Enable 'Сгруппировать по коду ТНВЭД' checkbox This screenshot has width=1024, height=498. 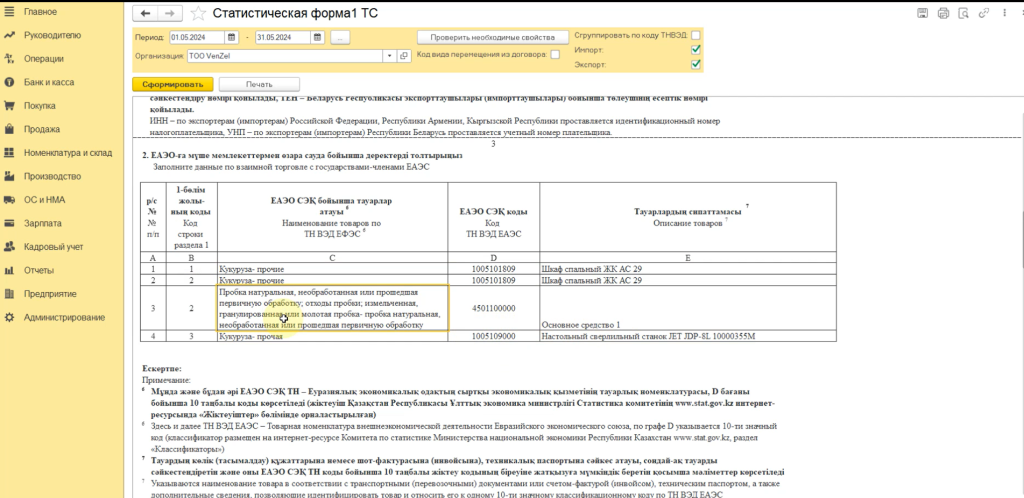[696, 35]
